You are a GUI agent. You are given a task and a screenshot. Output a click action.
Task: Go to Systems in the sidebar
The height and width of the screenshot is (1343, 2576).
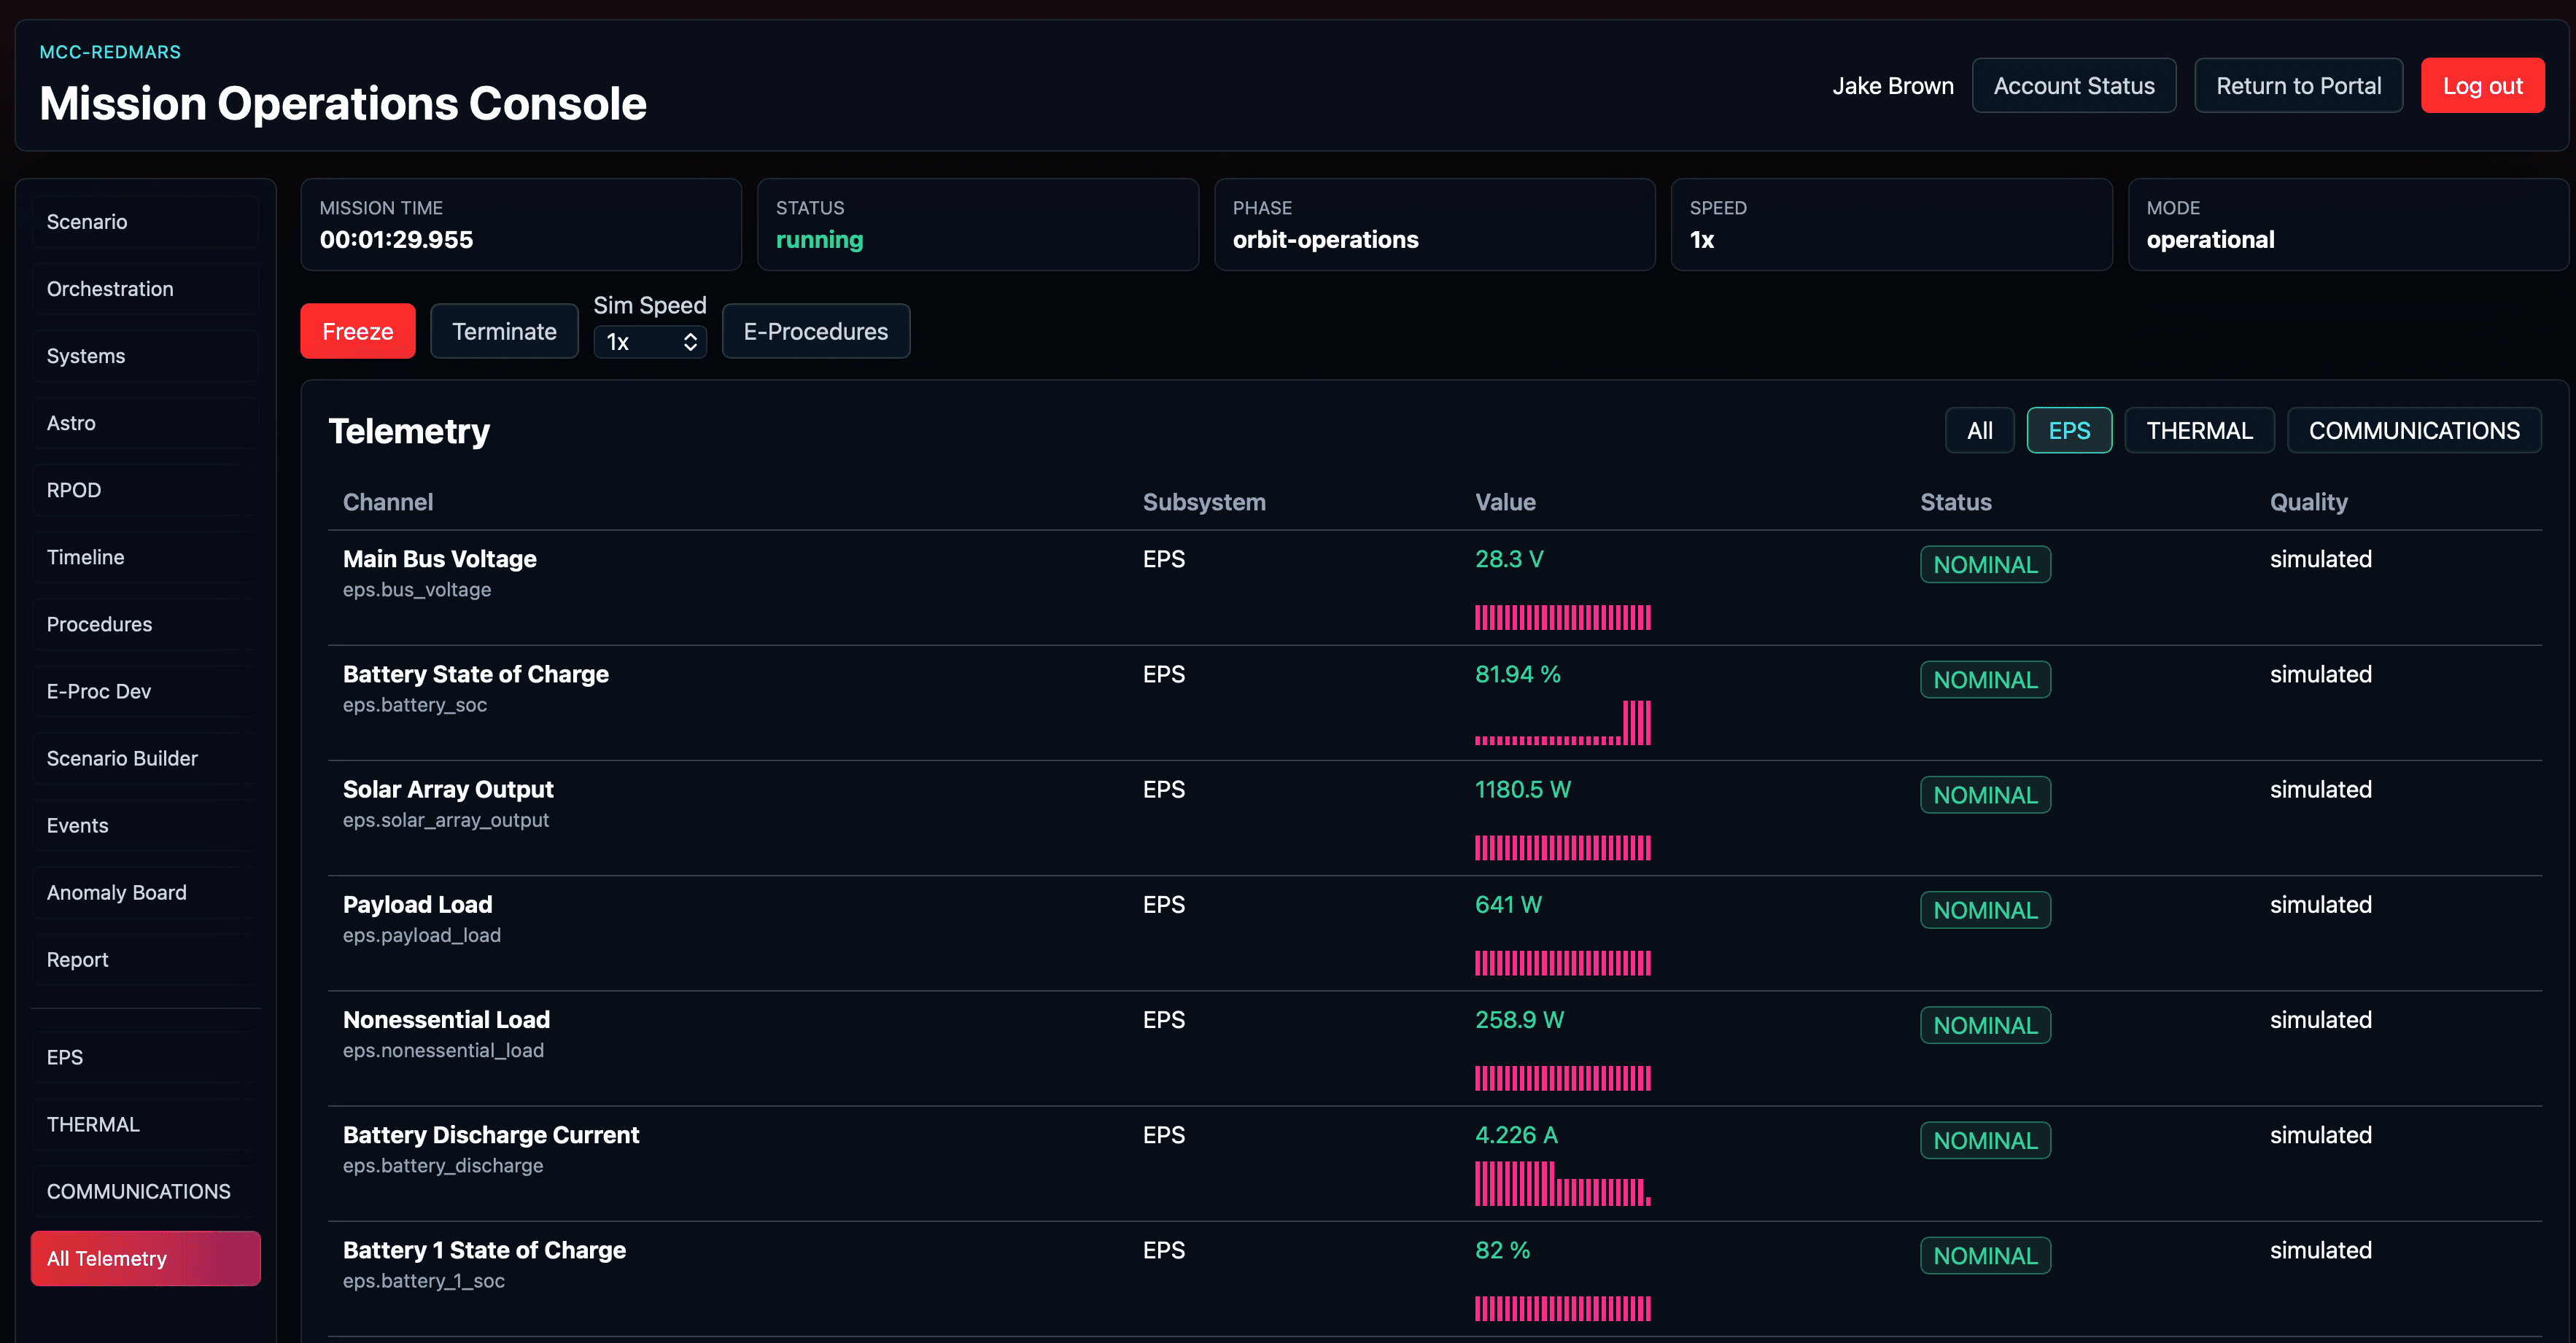146,356
